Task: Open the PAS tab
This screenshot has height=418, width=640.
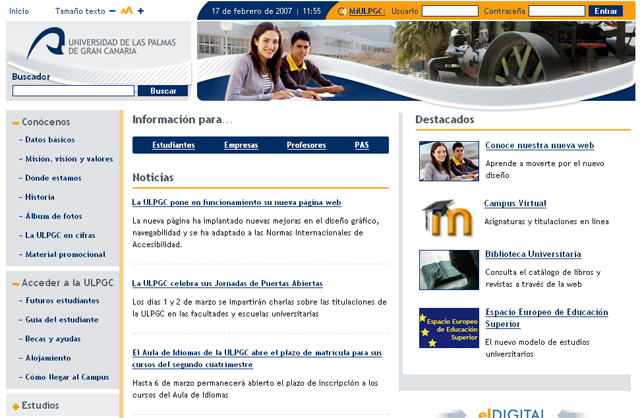Action: 362,145
